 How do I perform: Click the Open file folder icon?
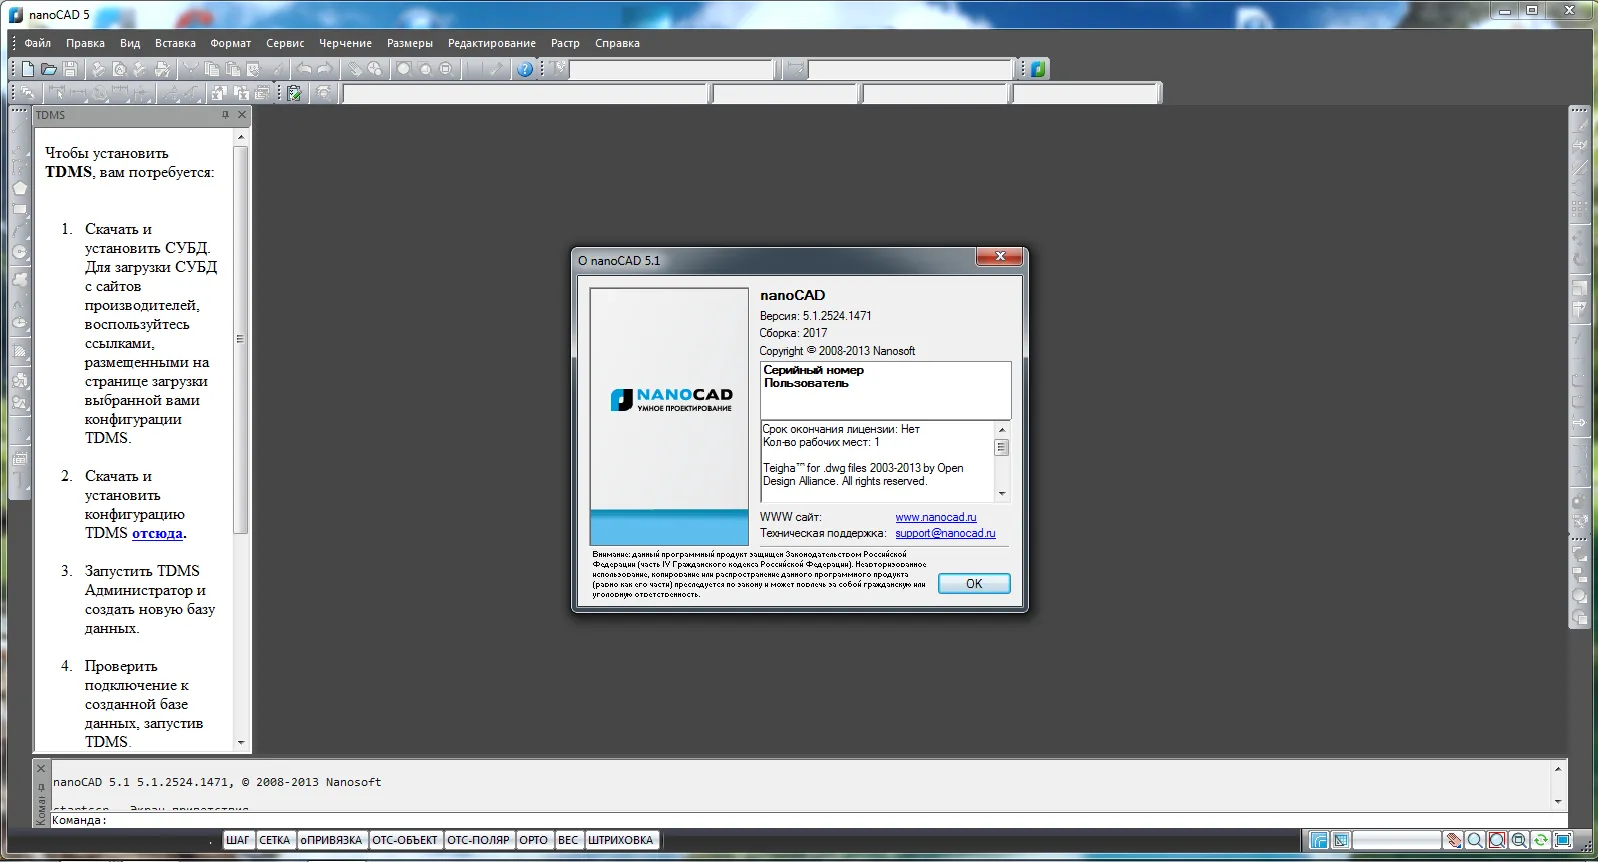pyautogui.click(x=49, y=69)
